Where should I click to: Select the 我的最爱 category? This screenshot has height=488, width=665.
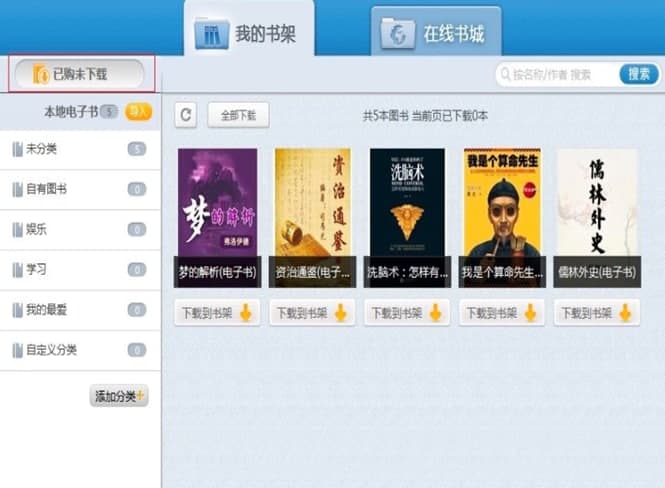[x=80, y=310]
